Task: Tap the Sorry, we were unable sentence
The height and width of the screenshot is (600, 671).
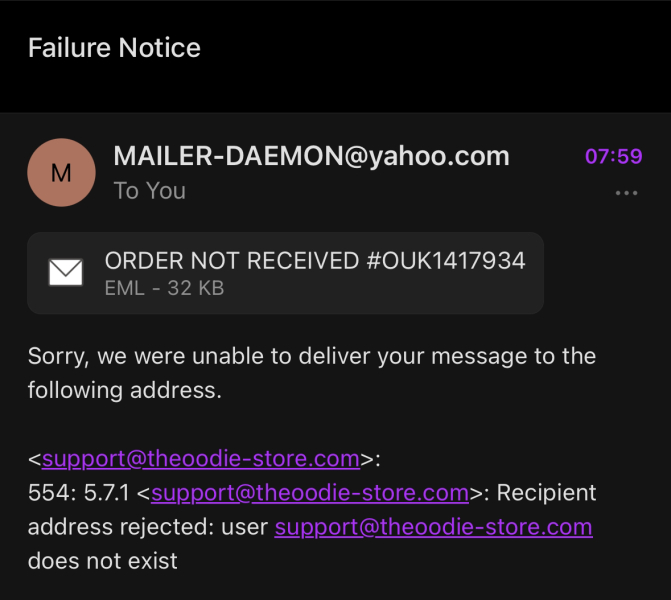Action: (311, 356)
